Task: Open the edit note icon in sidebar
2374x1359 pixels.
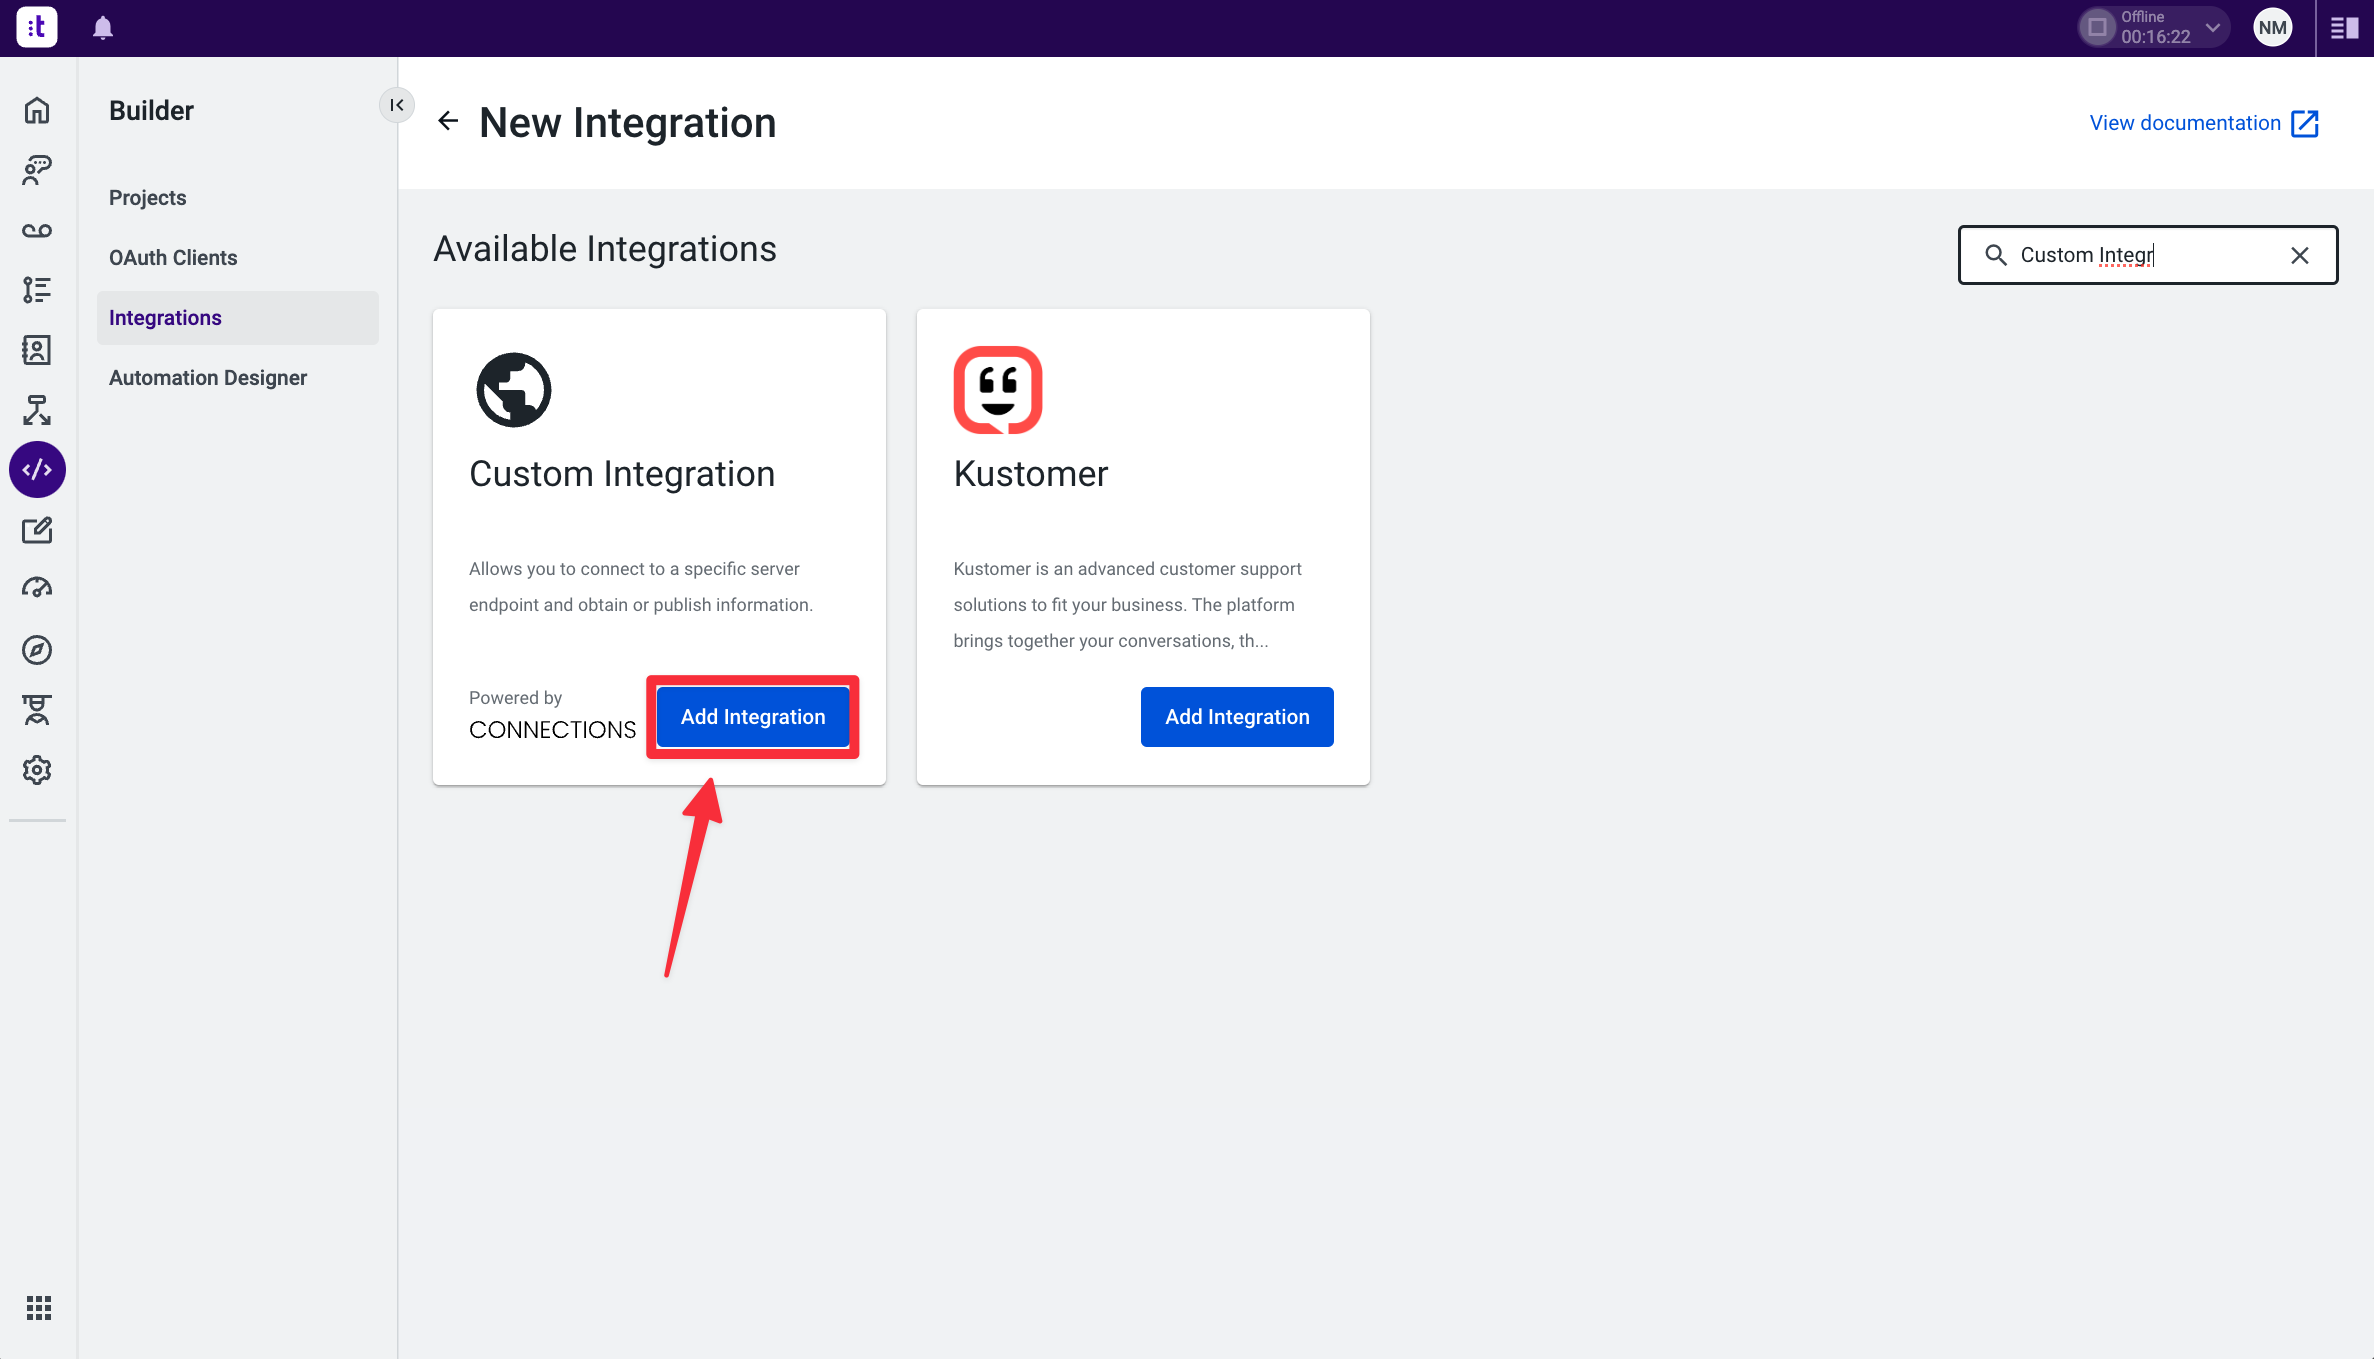Action: tap(37, 530)
